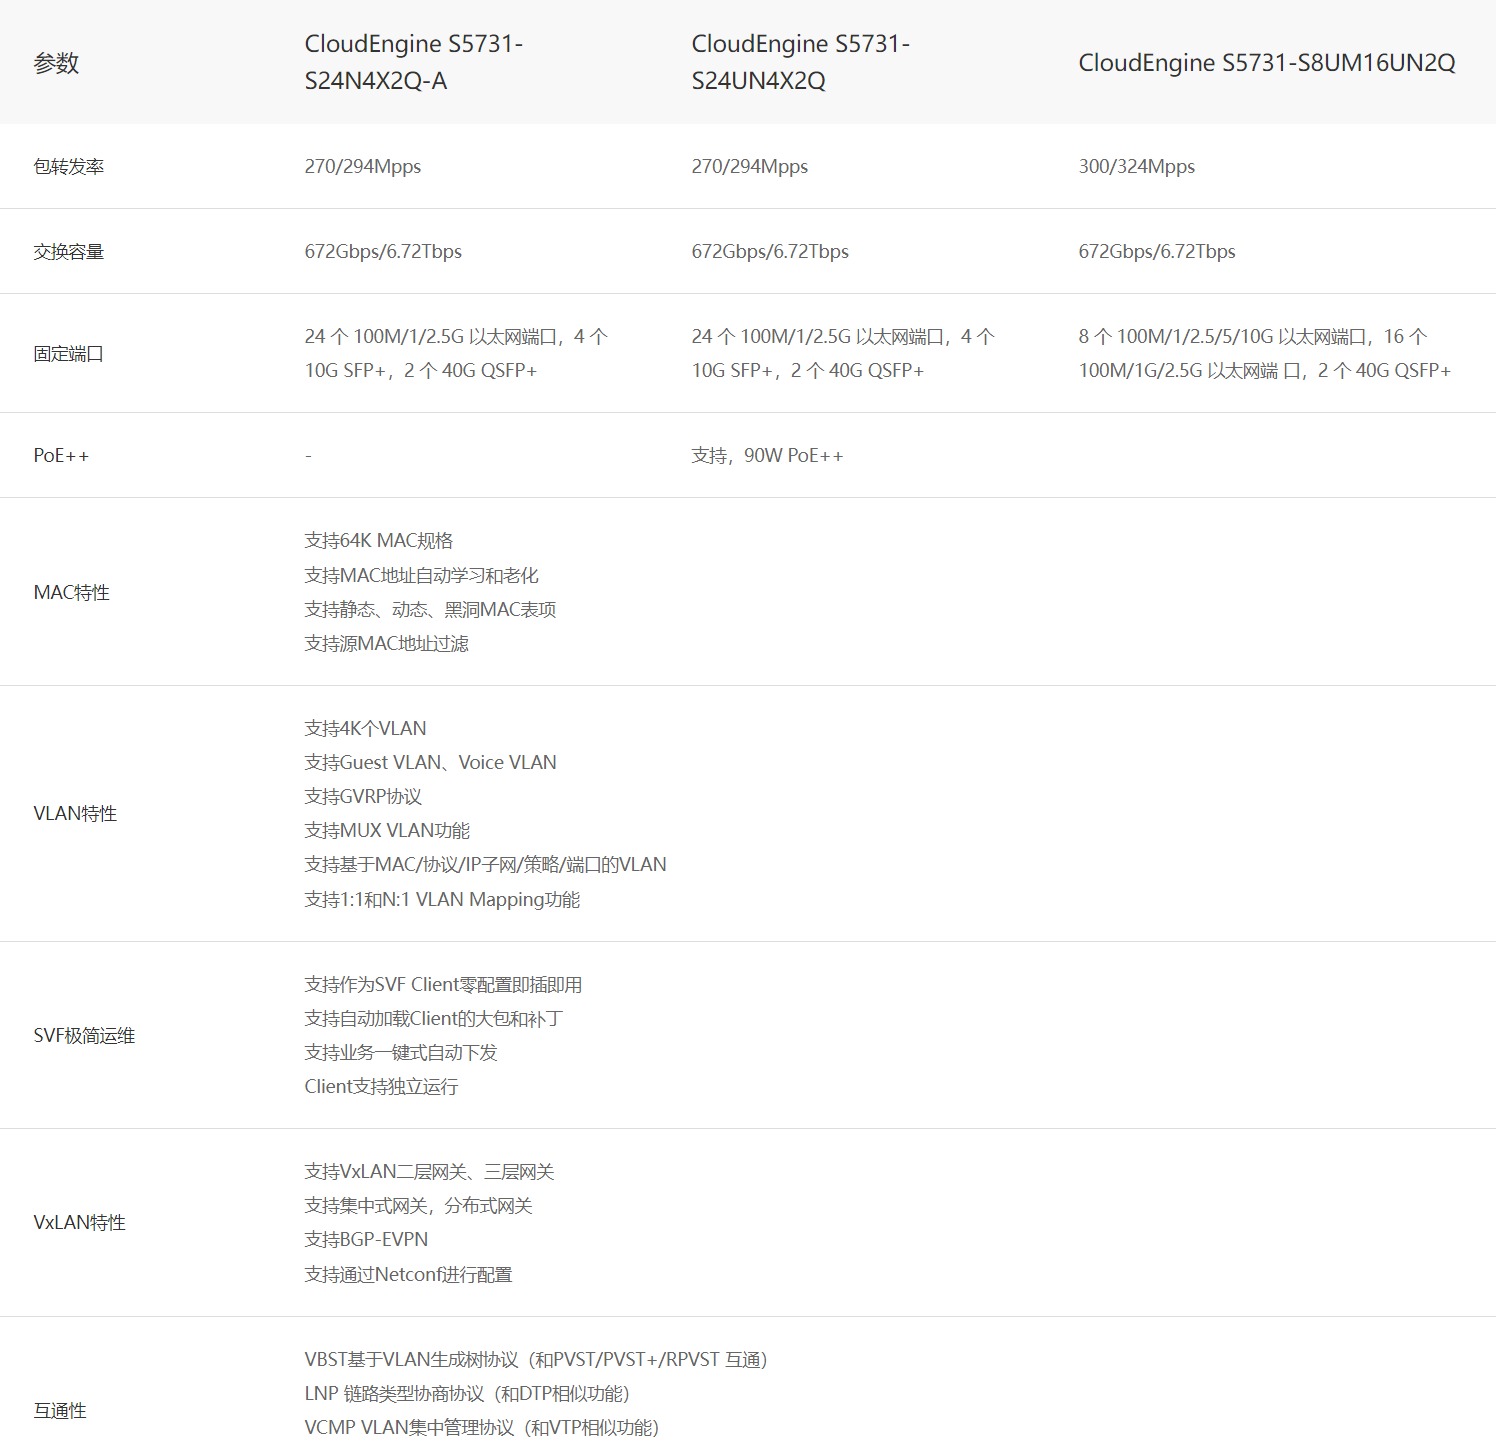The width and height of the screenshot is (1496, 1449).
Task: Click the PoE++ row label
Action: click(61, 456)
